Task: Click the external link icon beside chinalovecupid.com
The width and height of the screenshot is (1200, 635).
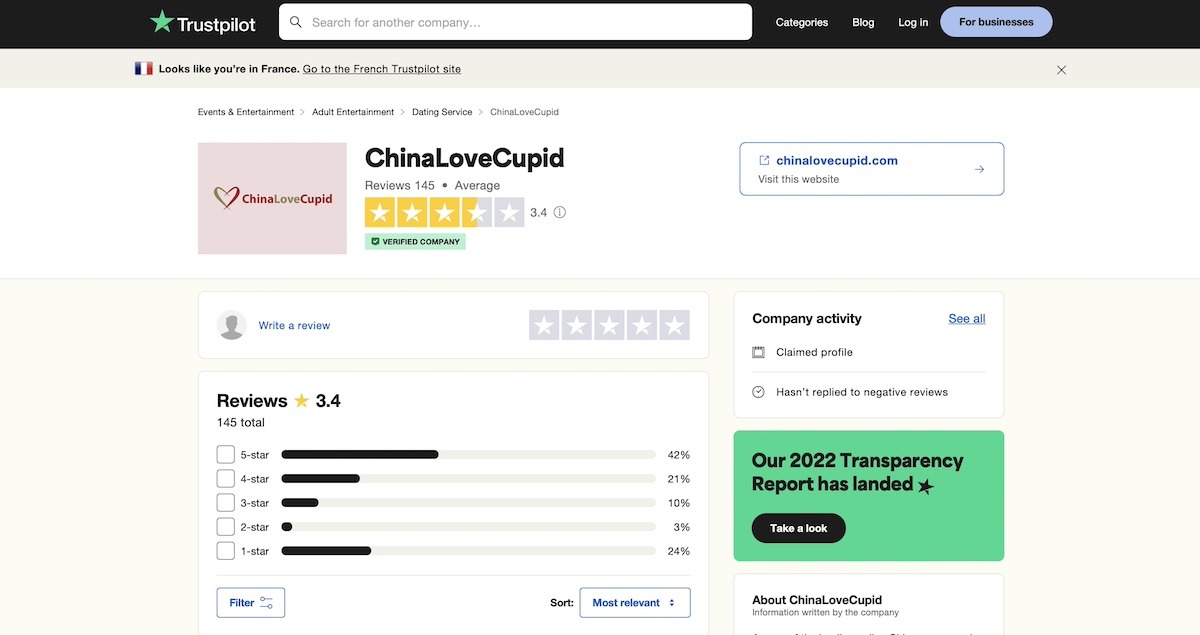Action: (763, 160)
